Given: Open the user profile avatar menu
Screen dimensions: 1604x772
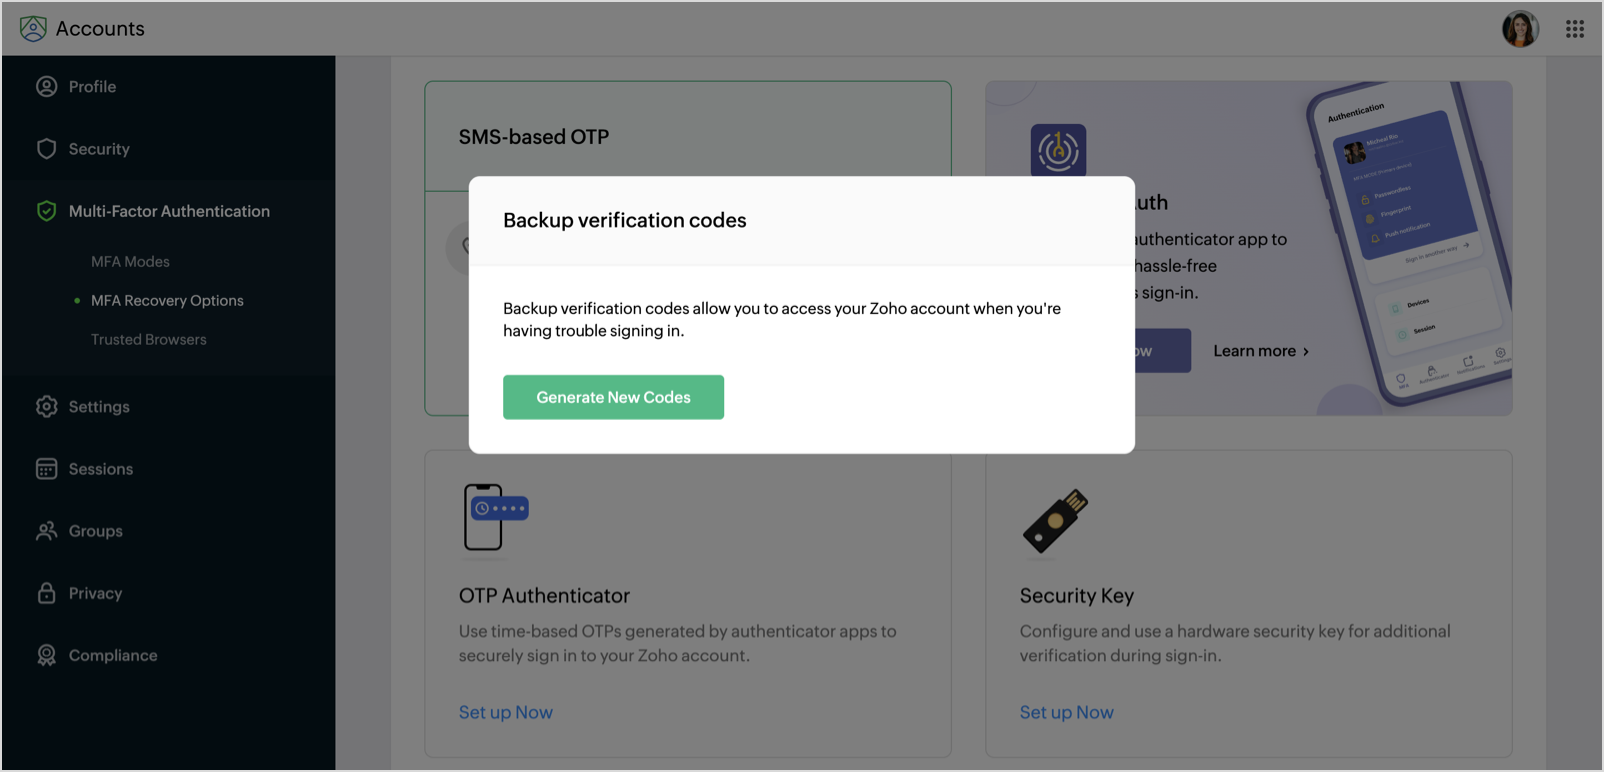Looking at the screenshot, I should click(1520, 29).
